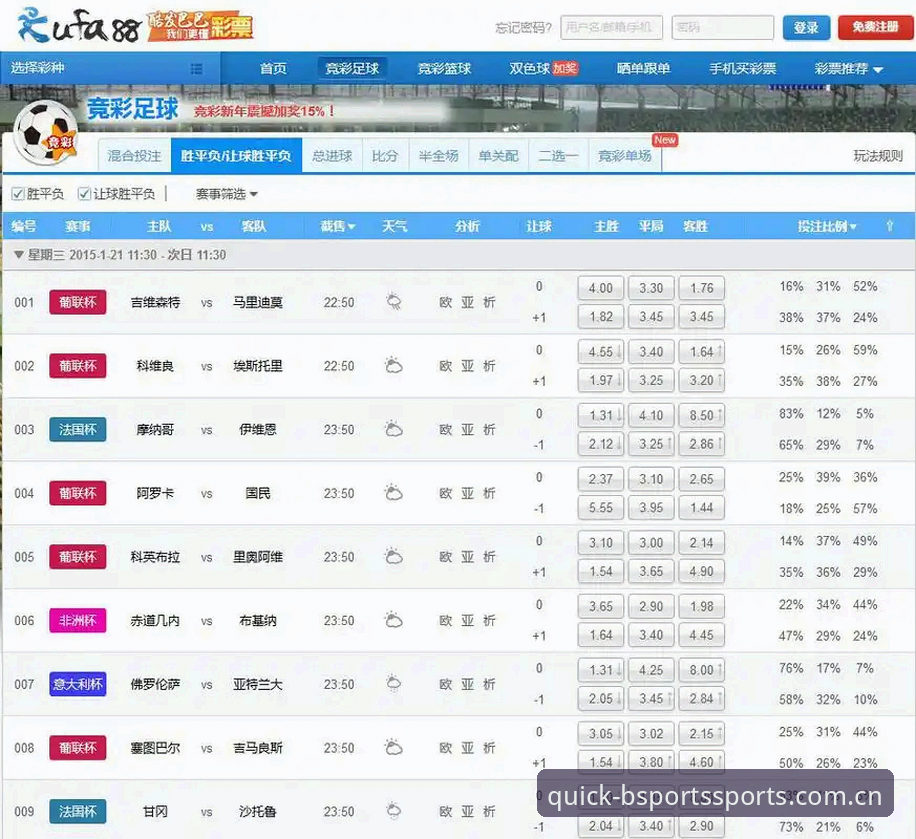
Task: Open the 忘记密码? link
Action: click(x=523, y=27)
